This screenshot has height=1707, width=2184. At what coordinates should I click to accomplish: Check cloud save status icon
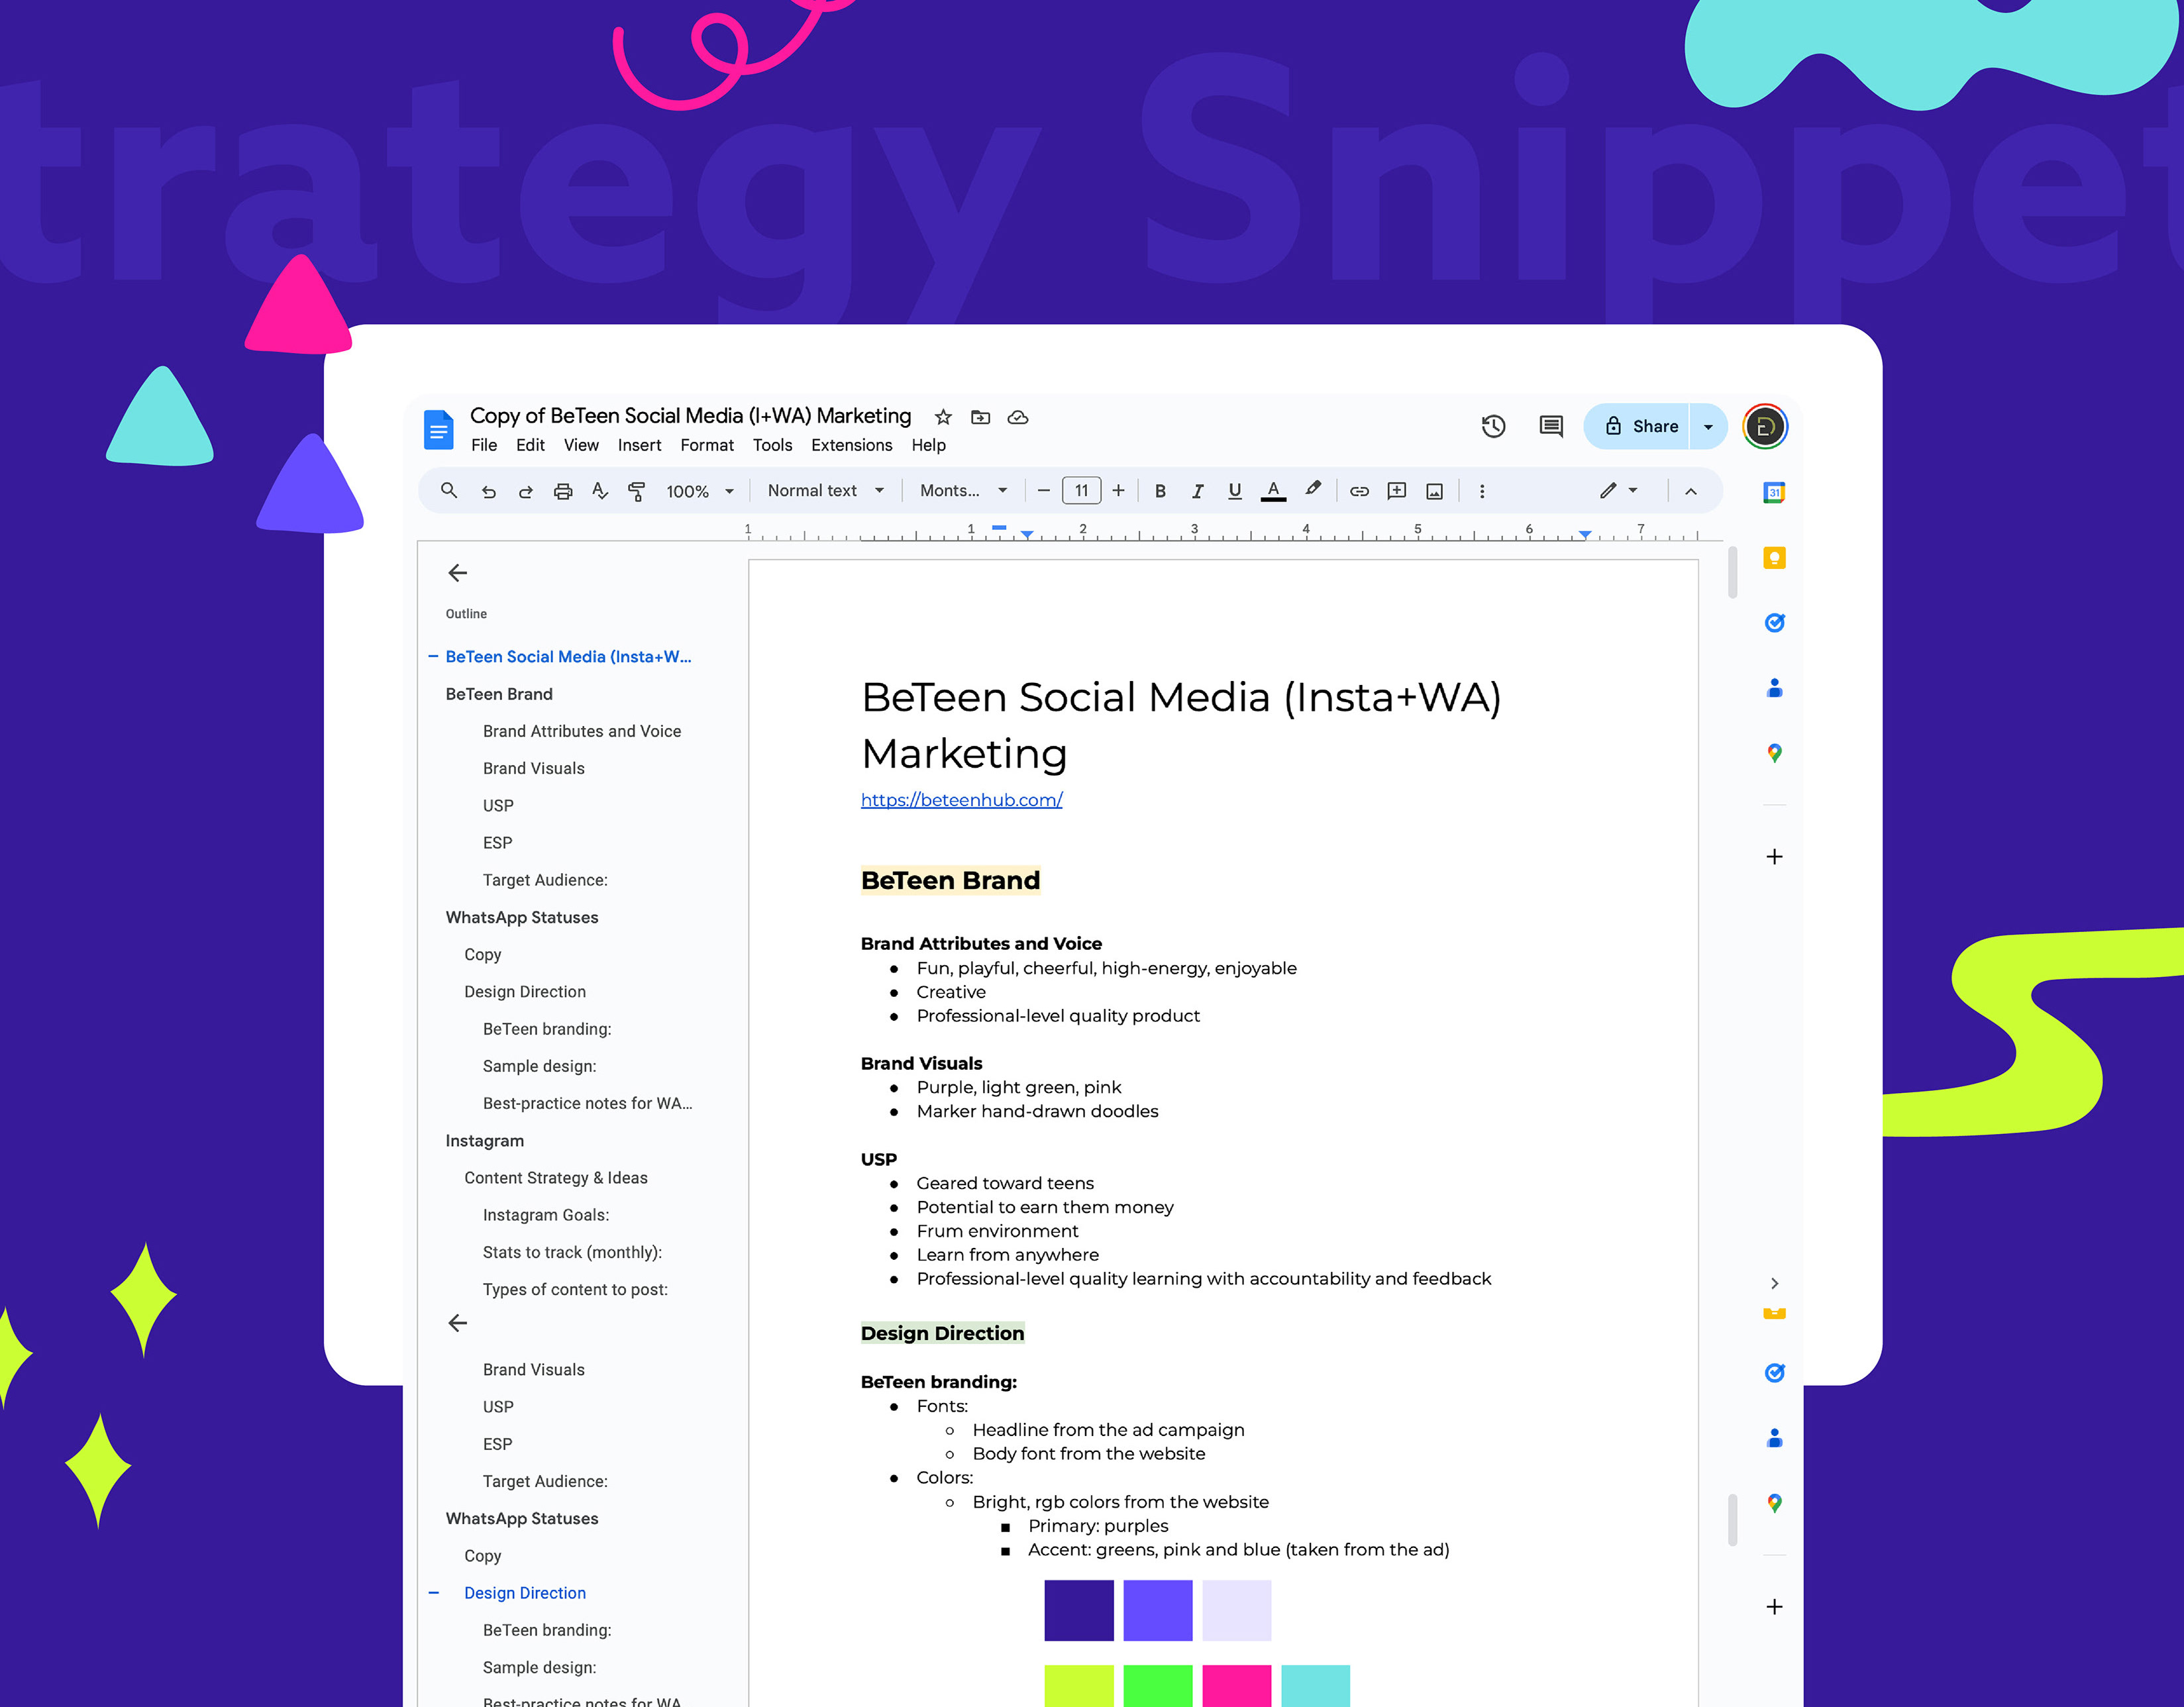[x=1018, y=417]
